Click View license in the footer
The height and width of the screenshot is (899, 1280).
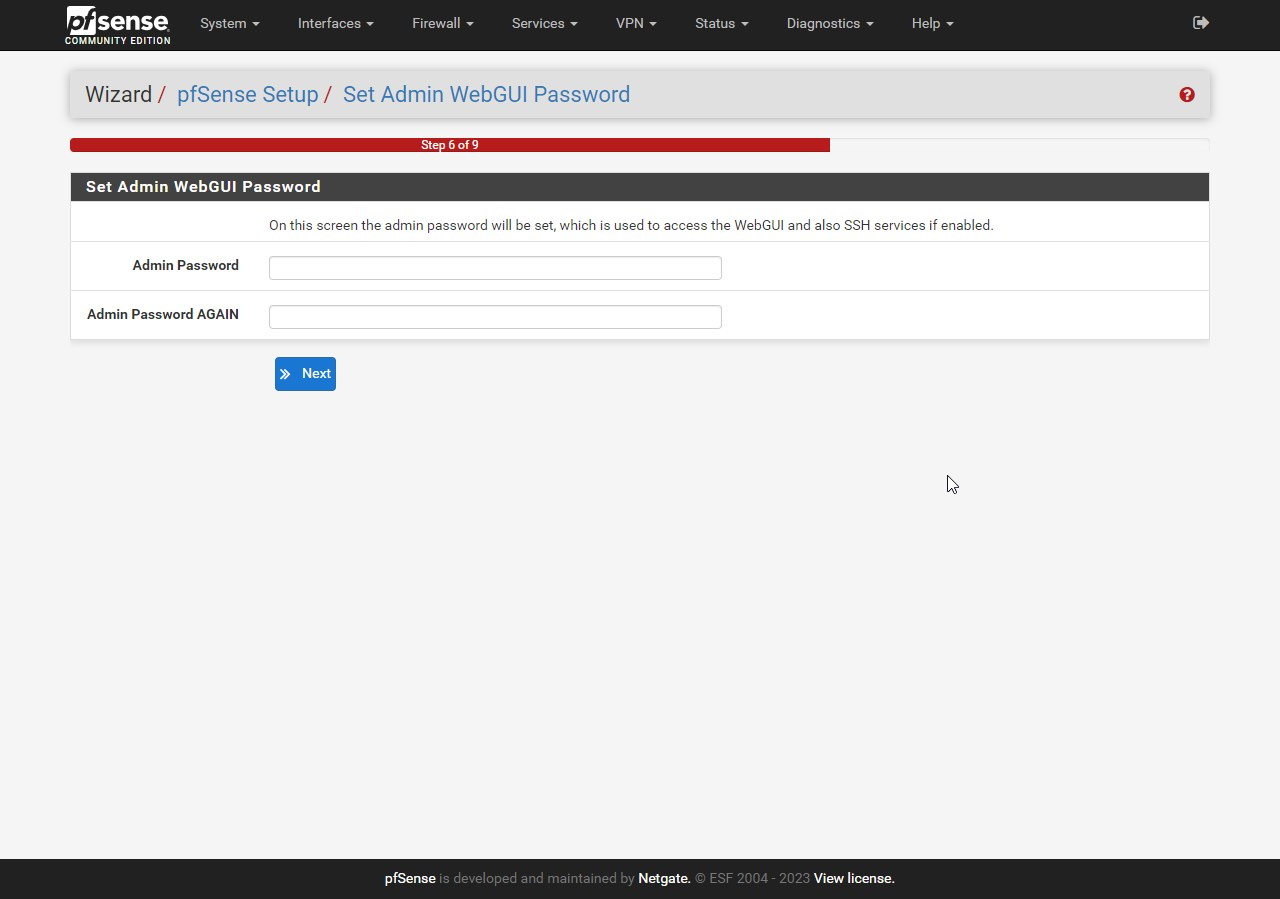pos(854,878)
